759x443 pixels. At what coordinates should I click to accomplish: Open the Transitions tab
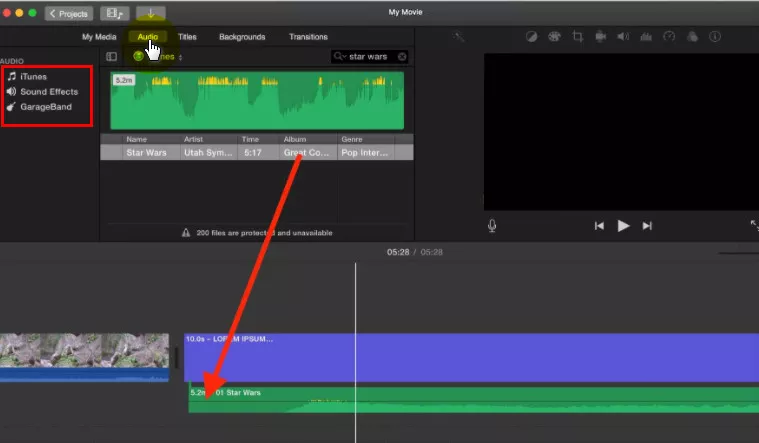click(x=308, y=37)
